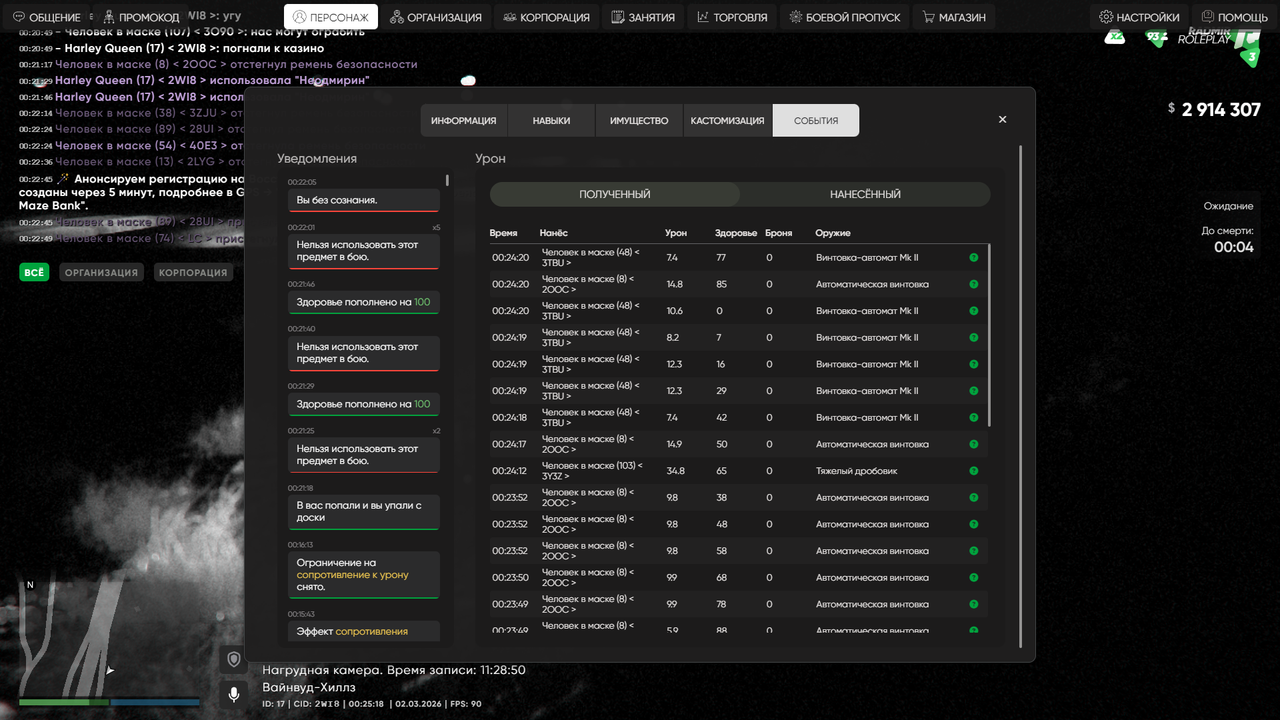1280x720 pixels.
Task: Switch damage view to Нанесённый
Action: coord(865,195)
